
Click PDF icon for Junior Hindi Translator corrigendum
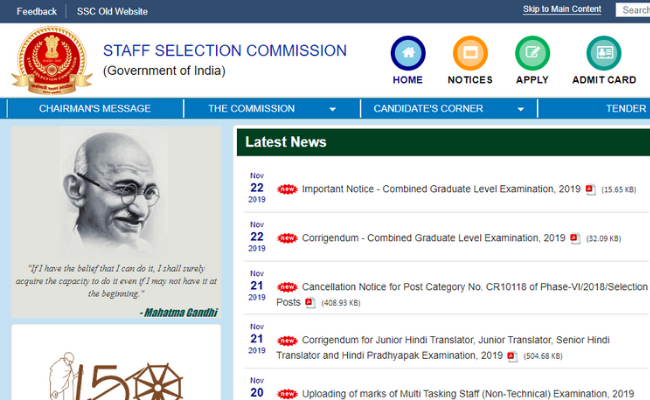point(512,355)
